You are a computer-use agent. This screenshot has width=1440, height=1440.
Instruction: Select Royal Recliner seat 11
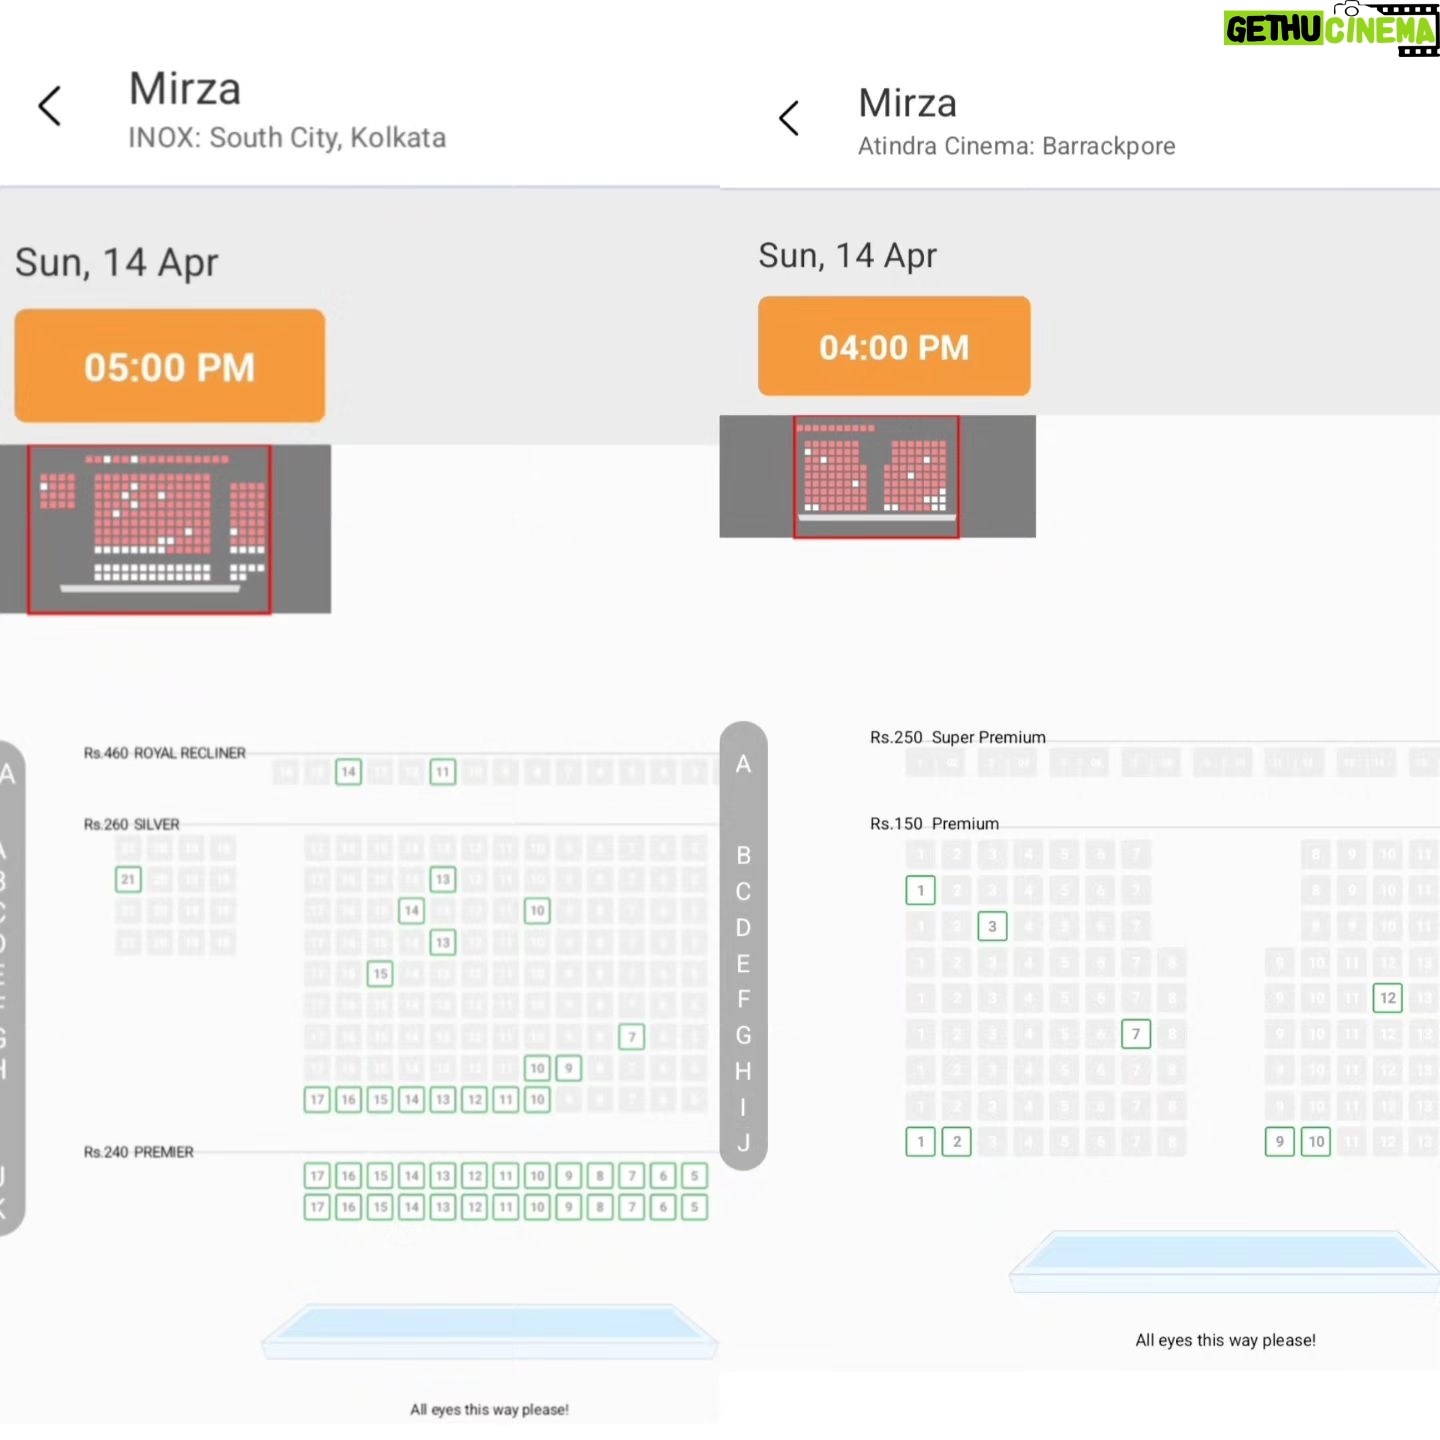(x=443, y=772)
